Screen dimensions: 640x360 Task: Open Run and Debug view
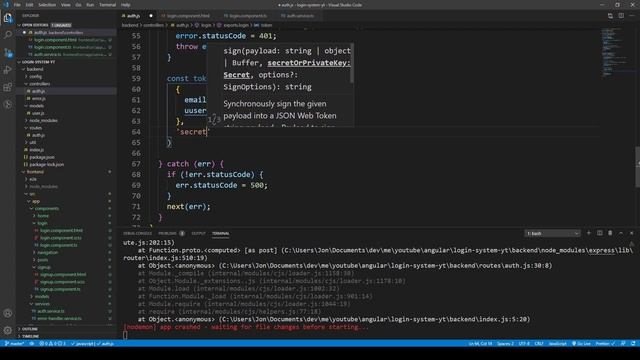[x=8, y=70]
